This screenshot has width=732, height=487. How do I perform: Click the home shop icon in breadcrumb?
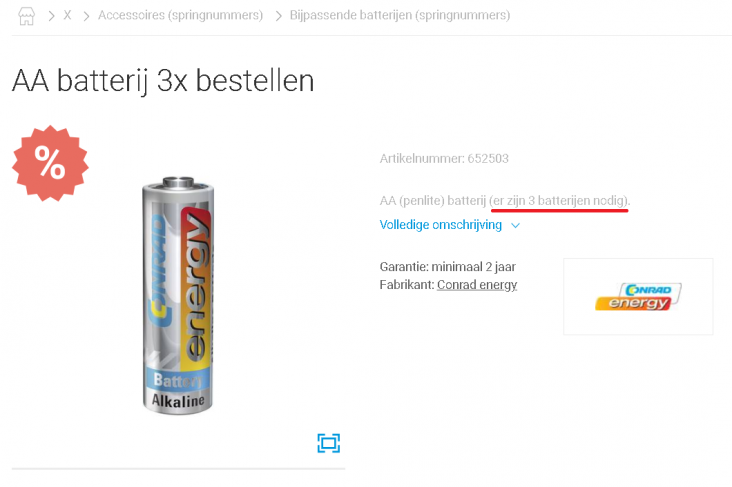(x=27, y=16)
